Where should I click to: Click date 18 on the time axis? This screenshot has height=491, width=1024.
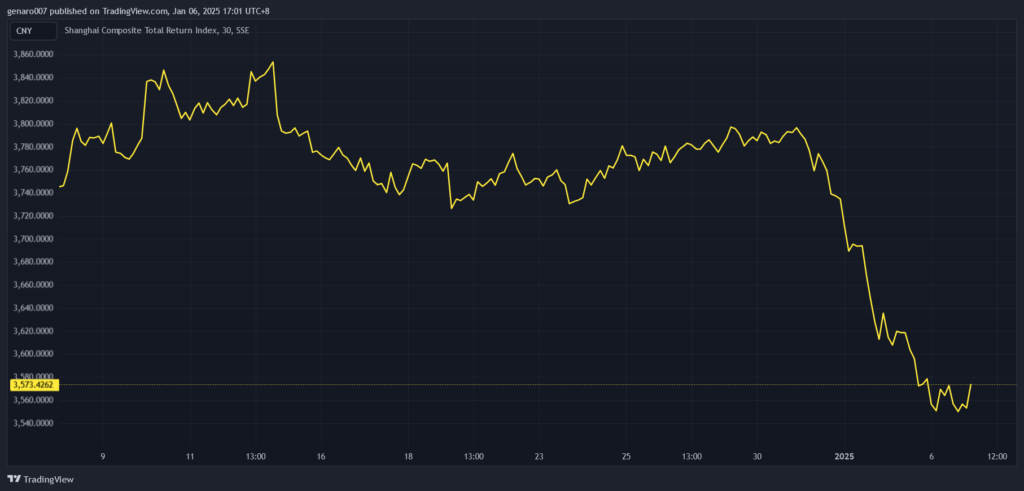[x=408, y=456]
